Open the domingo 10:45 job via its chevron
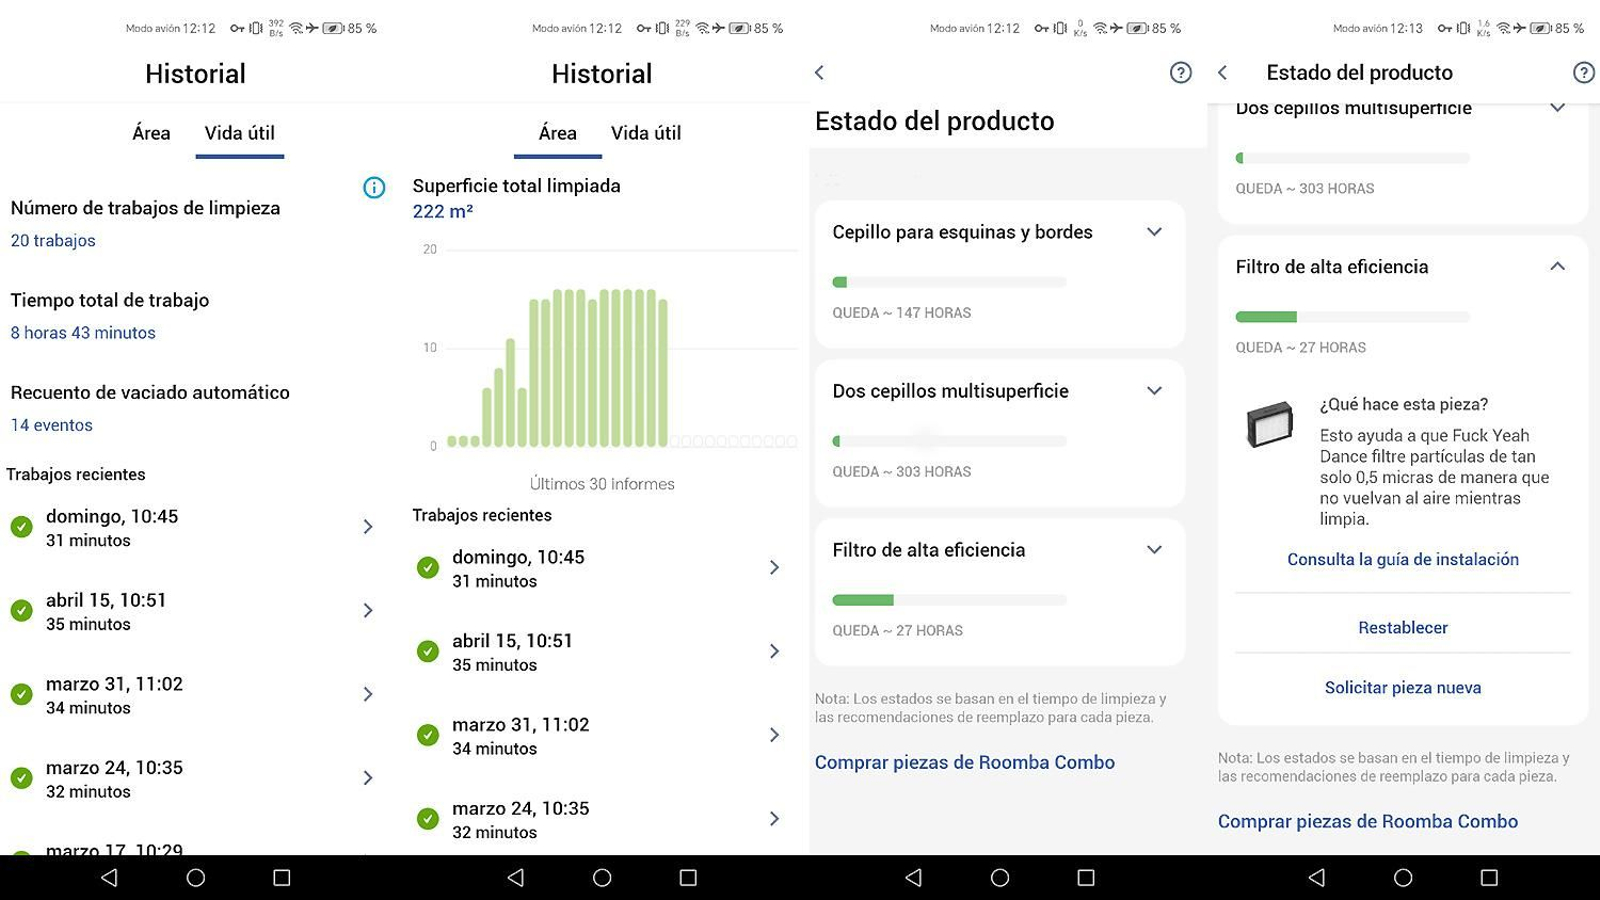The height and width of the screenshot is (900, 1600). tap(369, 527)
